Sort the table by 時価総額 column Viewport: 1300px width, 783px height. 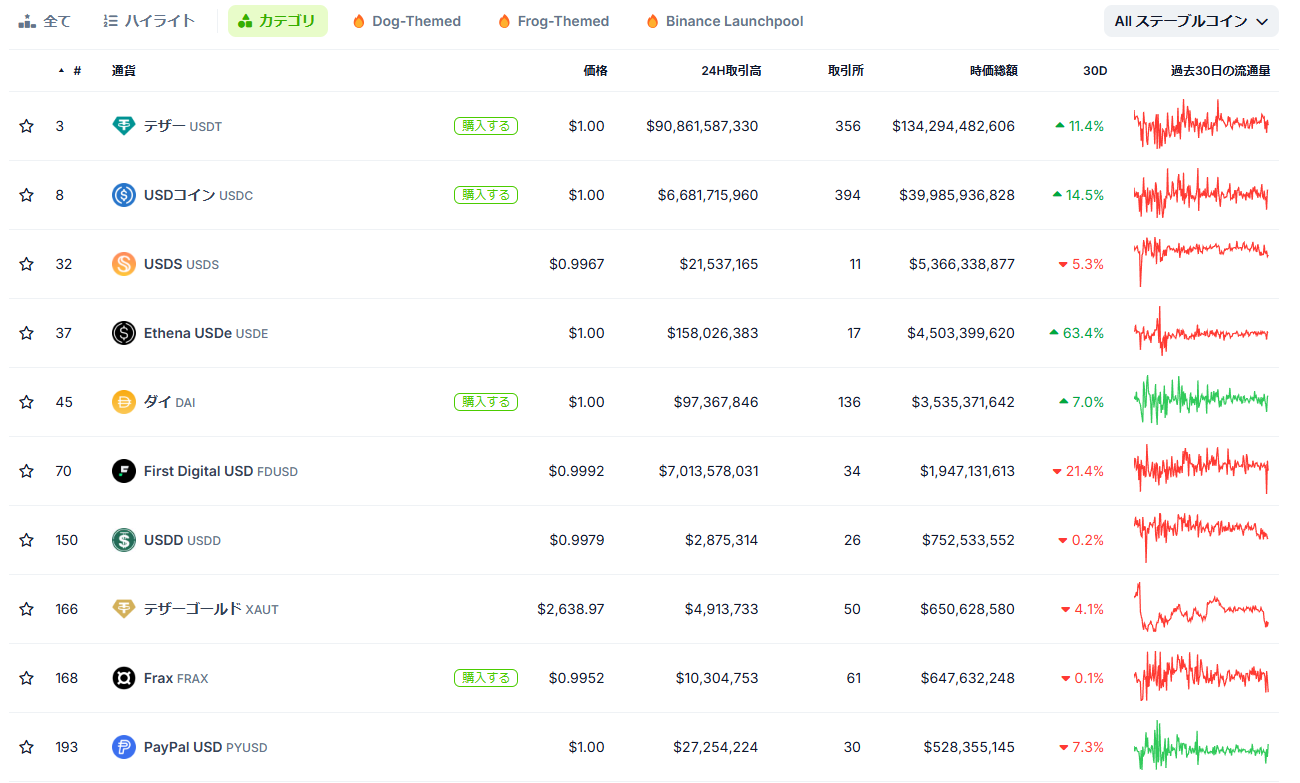coord(993,71)
